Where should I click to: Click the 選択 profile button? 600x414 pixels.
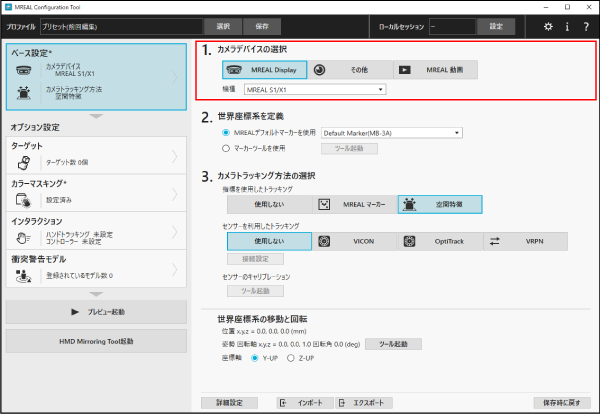pos(223,26)
